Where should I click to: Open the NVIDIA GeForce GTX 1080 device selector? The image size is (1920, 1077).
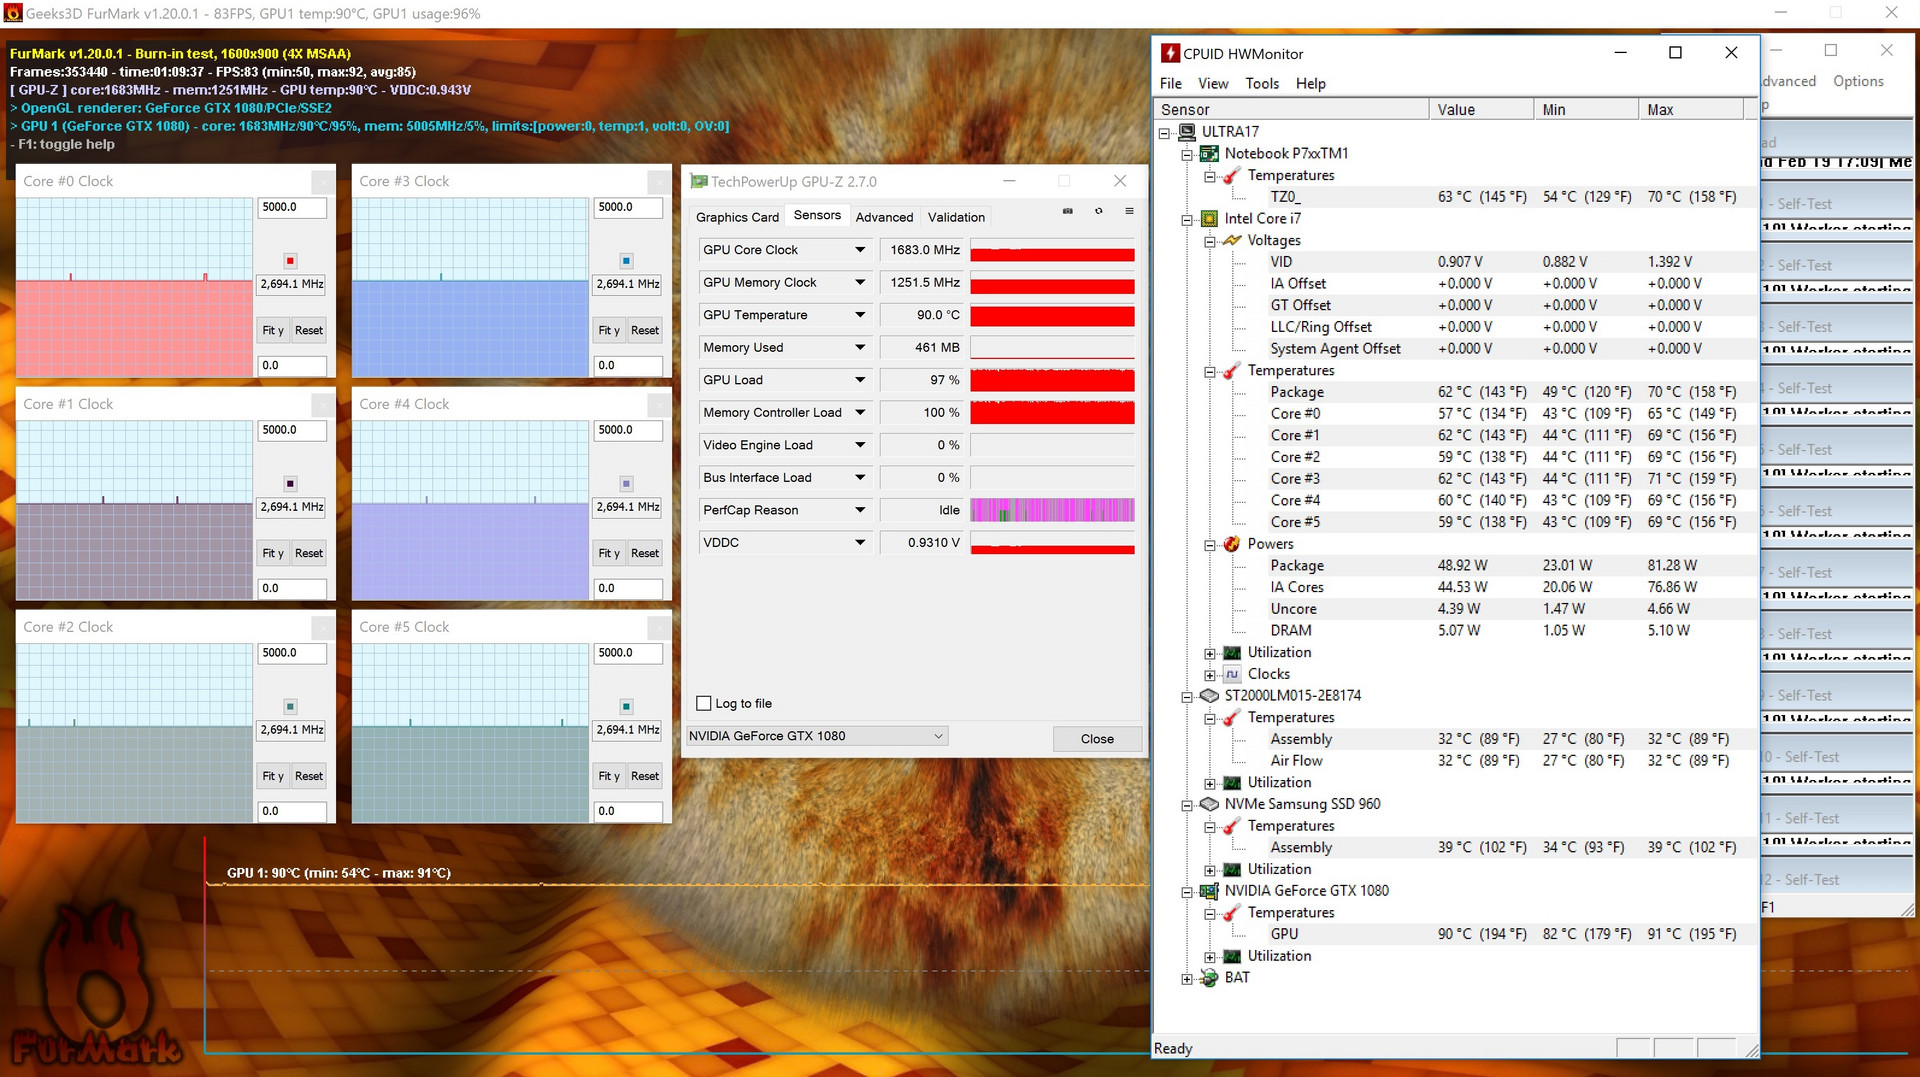click(x=817, y=736)
